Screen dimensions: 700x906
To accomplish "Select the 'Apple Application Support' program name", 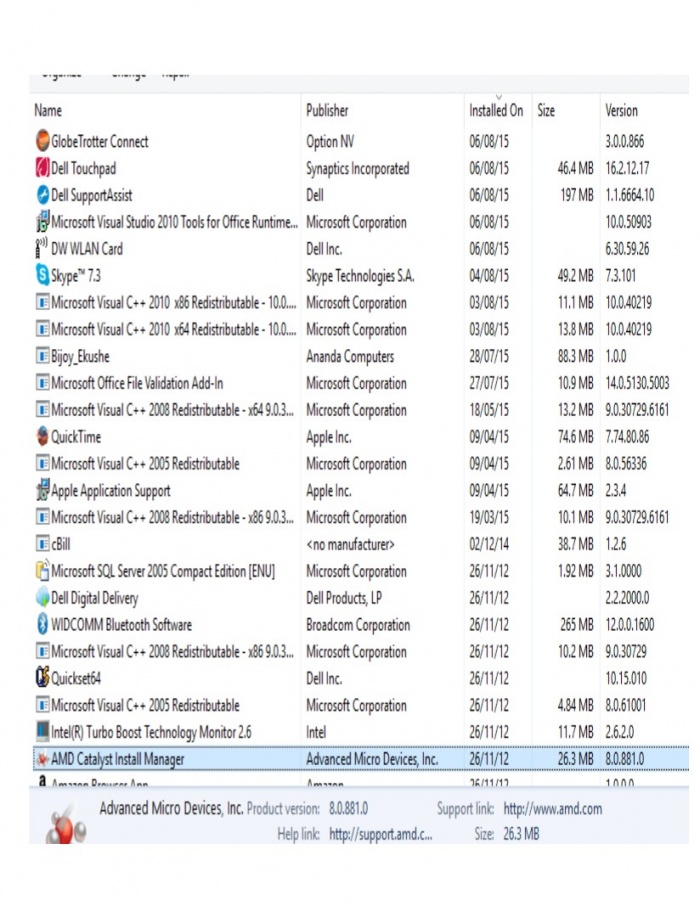I will point(110,491).
